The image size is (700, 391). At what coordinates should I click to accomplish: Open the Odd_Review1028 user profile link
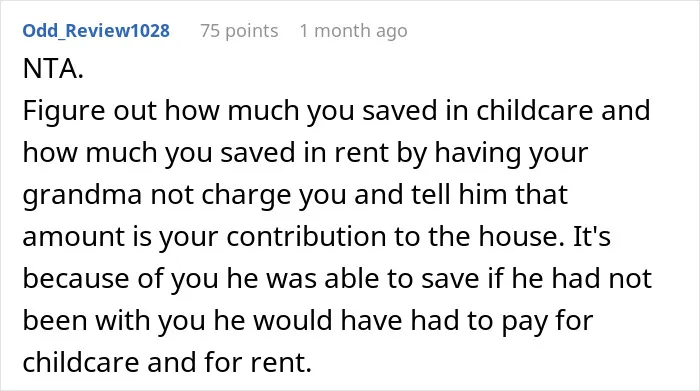click(96, 31)
